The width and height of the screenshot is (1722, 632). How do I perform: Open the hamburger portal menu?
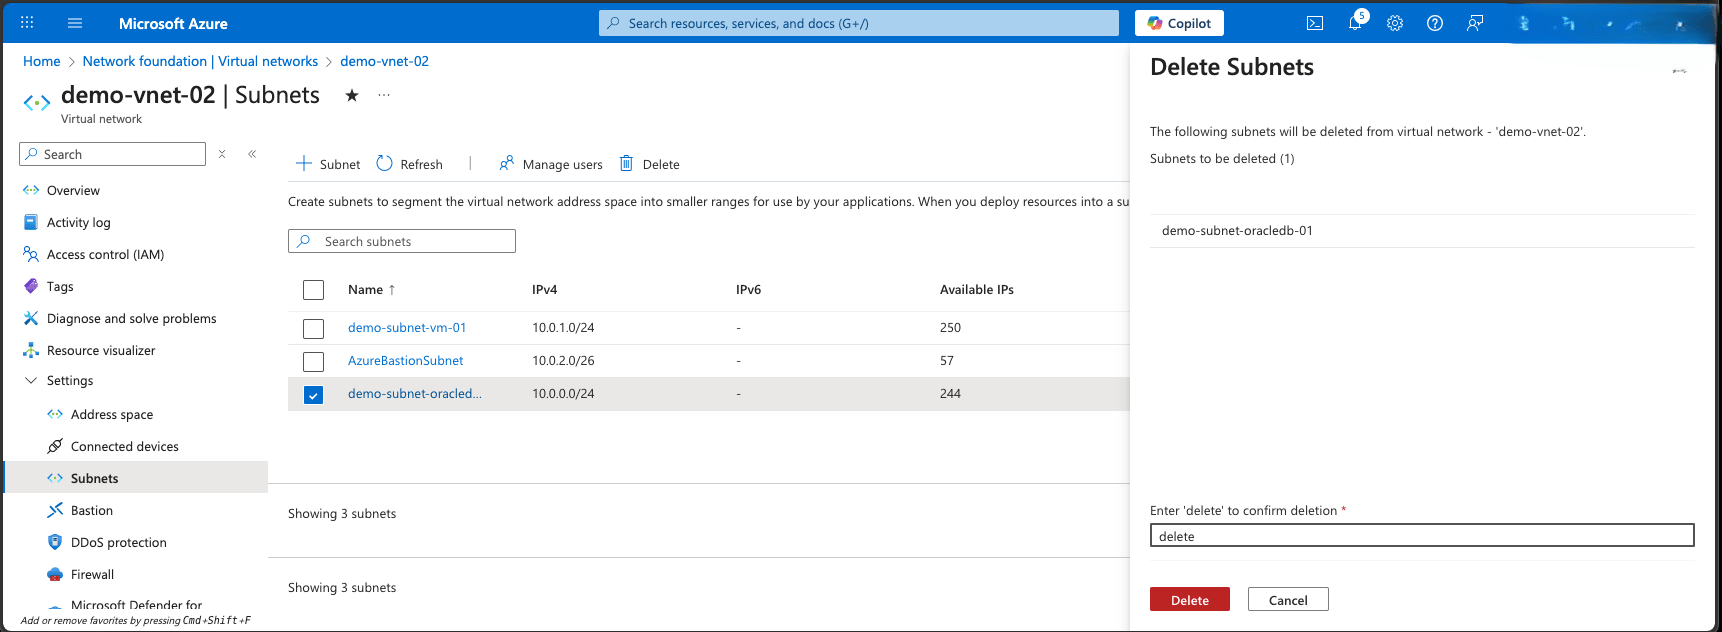click(x=75, y=22)
